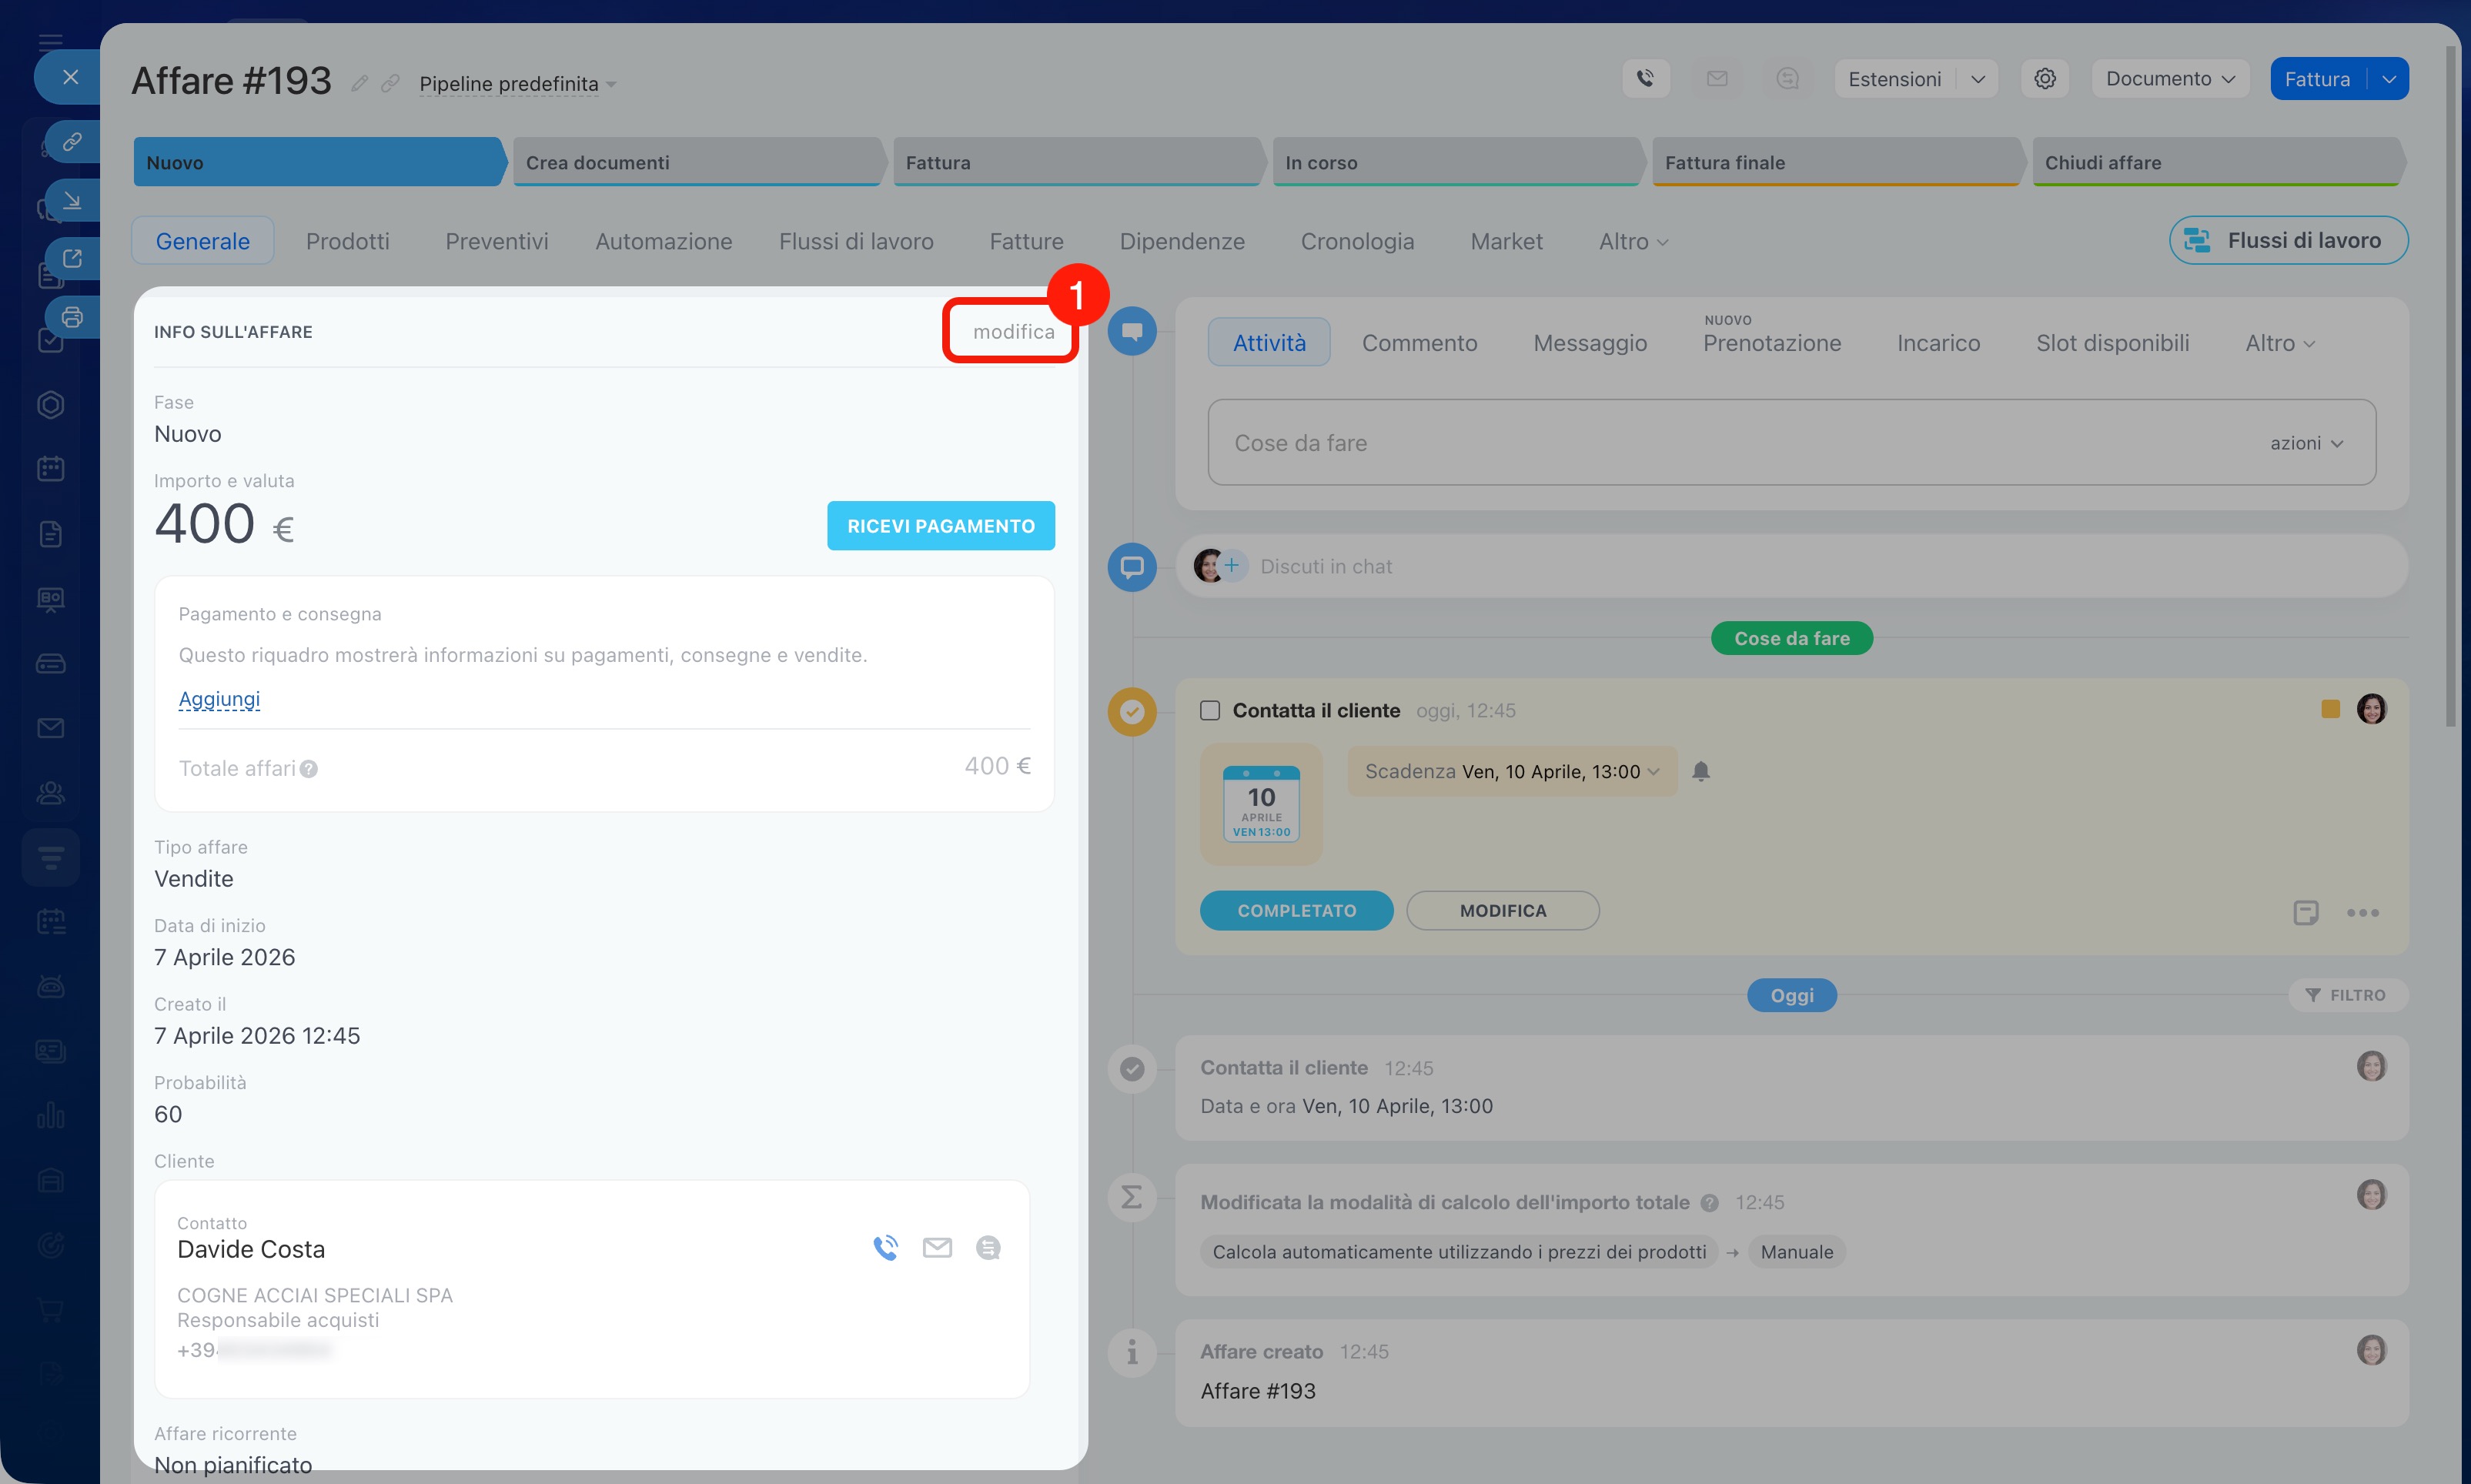Image resolution: width=2471 pixels, height=1484 pixels.
Task: Email Davide Costa via envelope icon
Action: point(937,1247)
